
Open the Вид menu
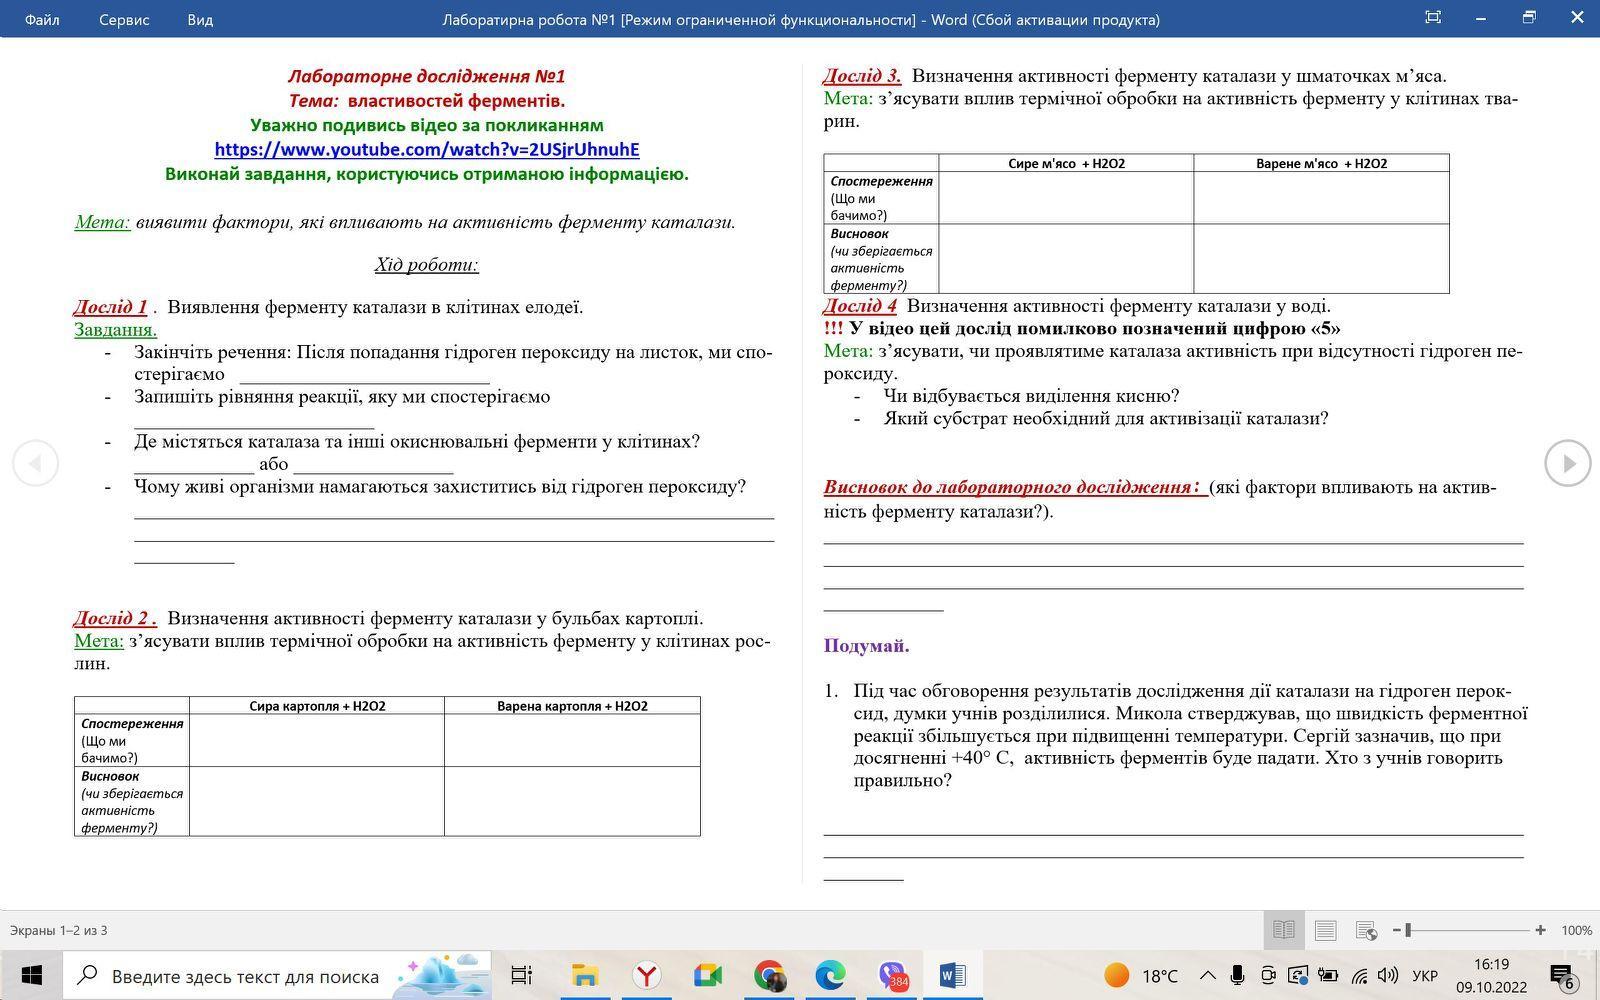[200, 19]
